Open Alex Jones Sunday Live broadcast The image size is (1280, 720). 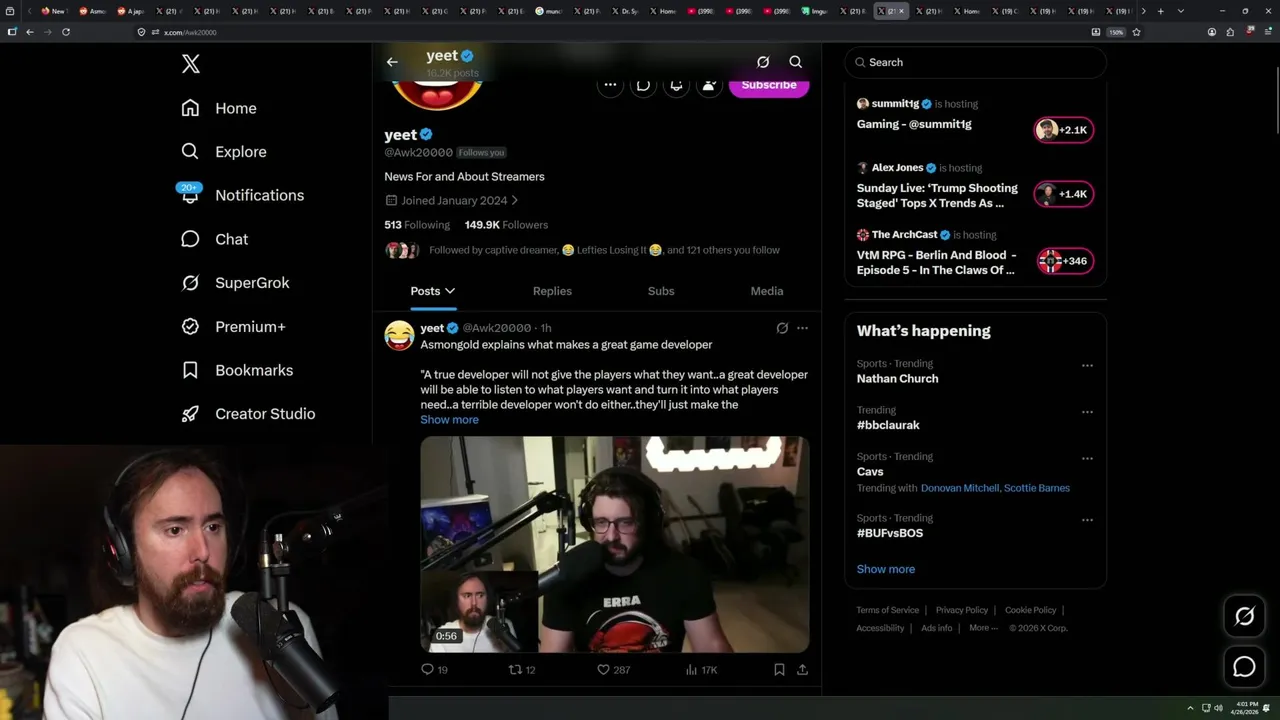point(937,195)
